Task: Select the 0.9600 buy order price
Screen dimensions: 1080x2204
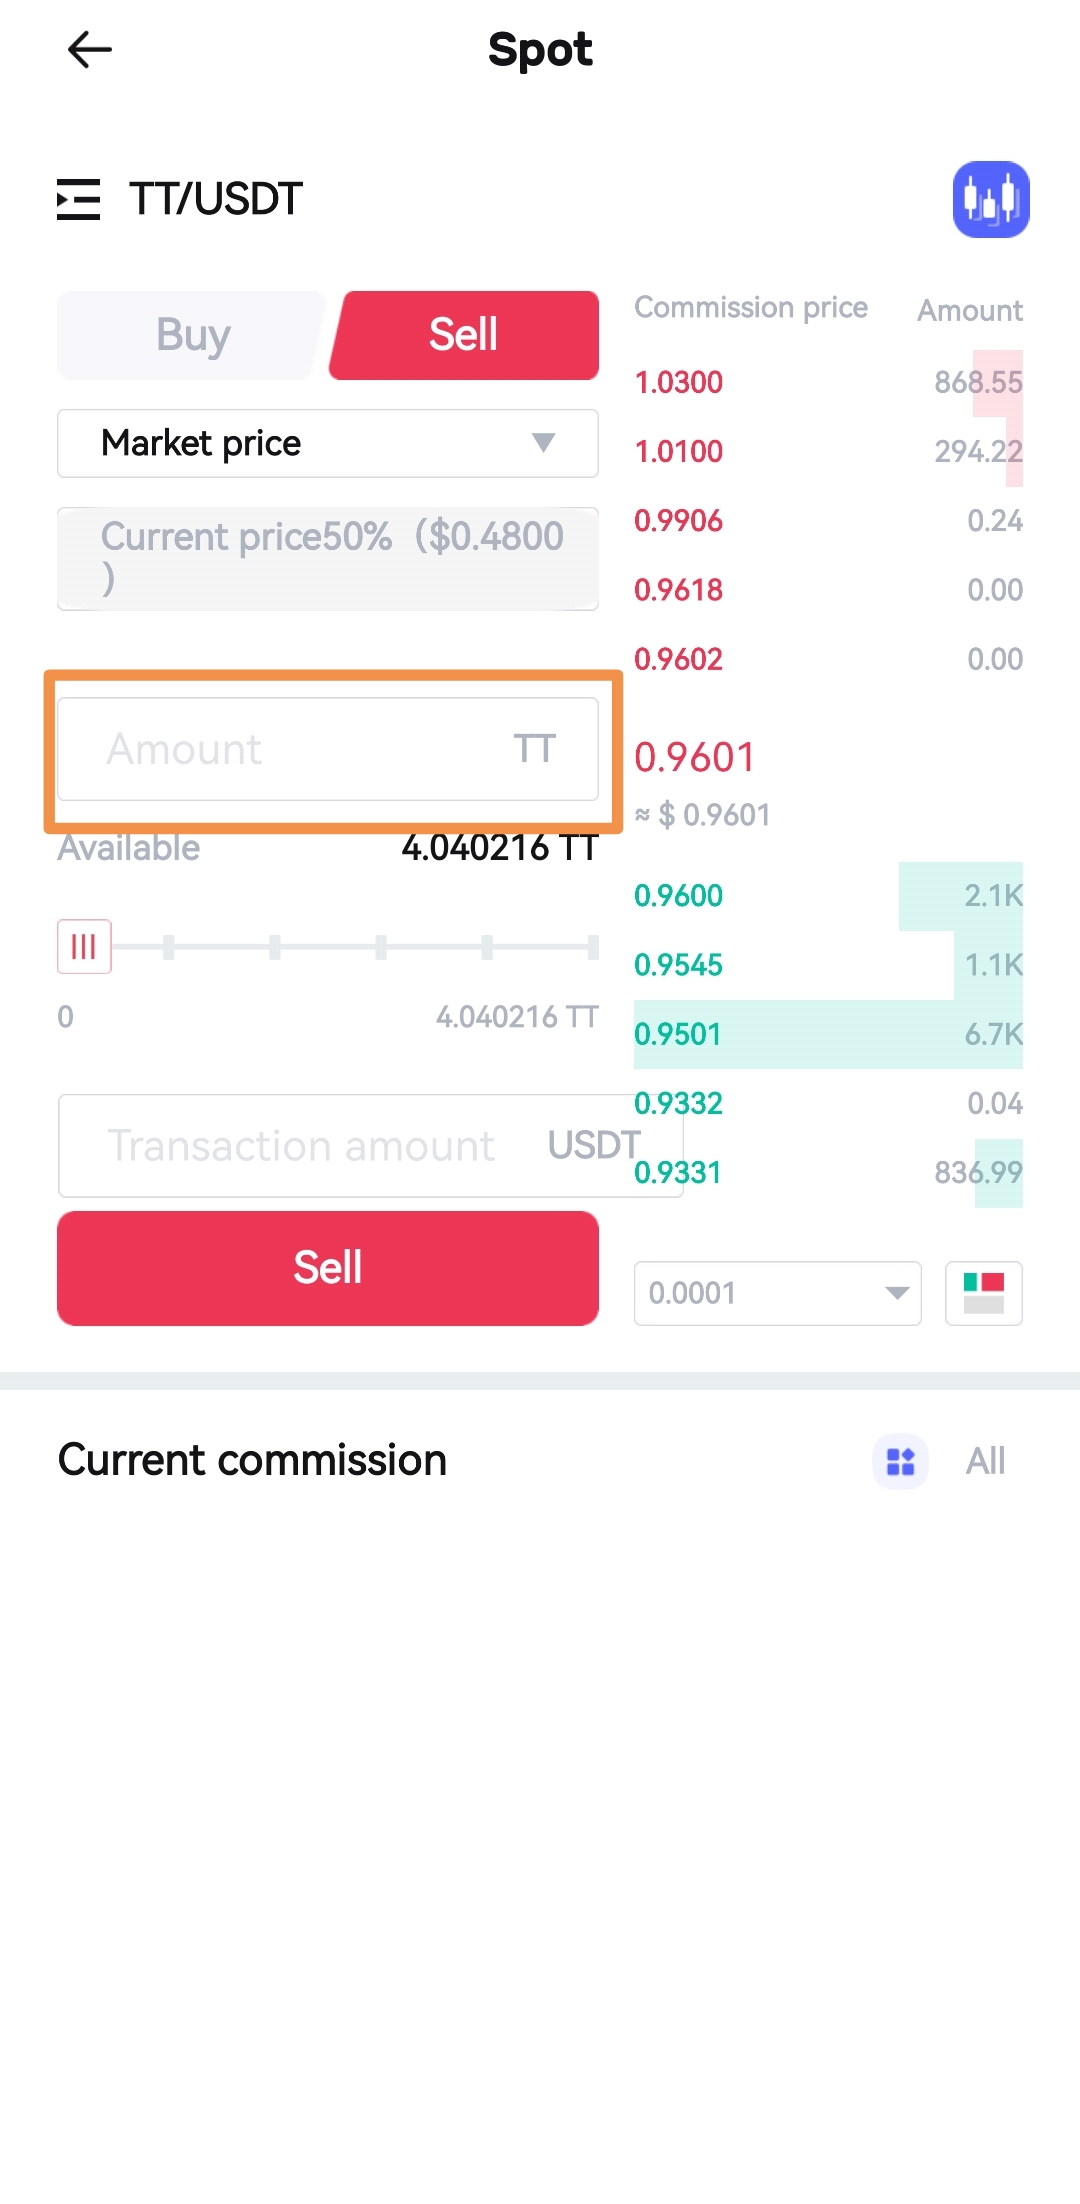Action: point(679,895)
